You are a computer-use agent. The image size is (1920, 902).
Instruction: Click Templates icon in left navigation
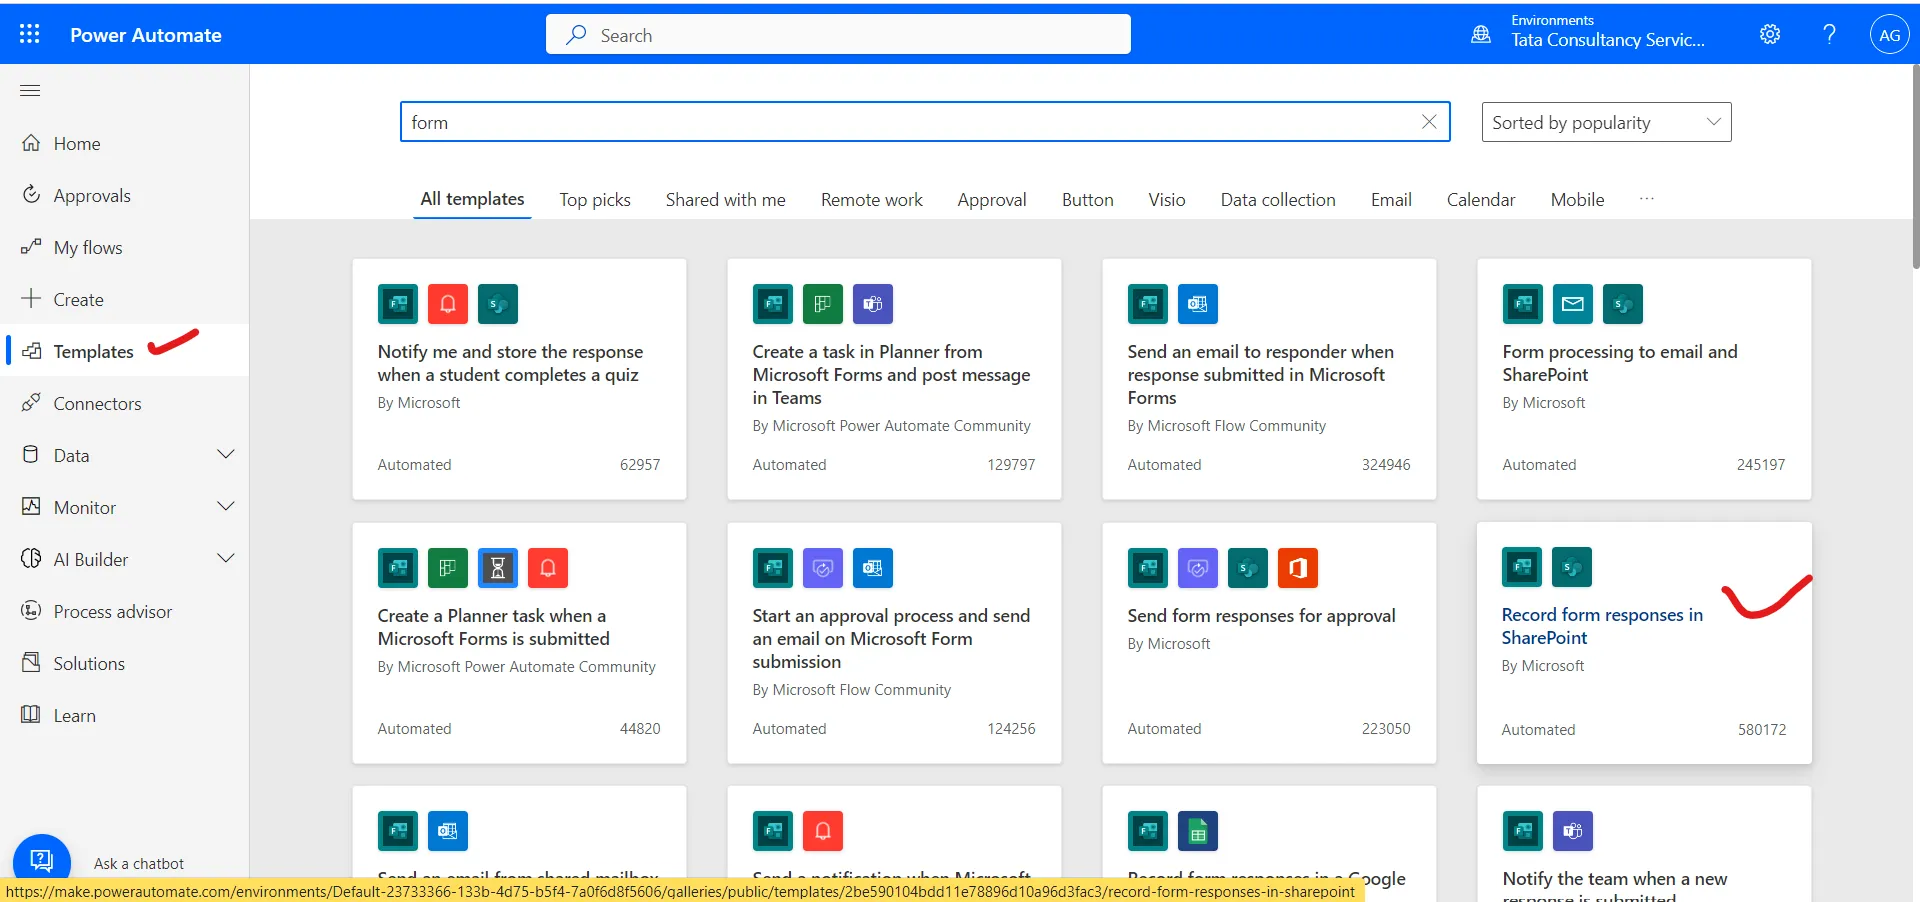click(33, 350)
